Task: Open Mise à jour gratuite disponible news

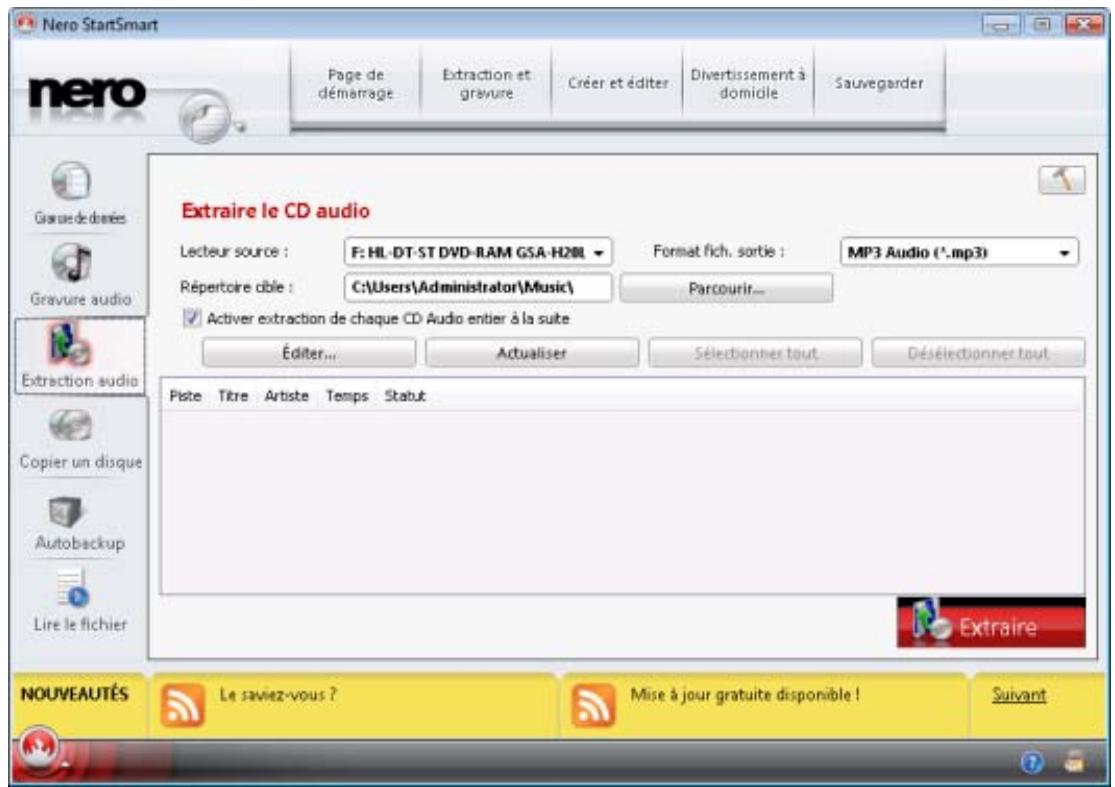Action: [745, 695]
